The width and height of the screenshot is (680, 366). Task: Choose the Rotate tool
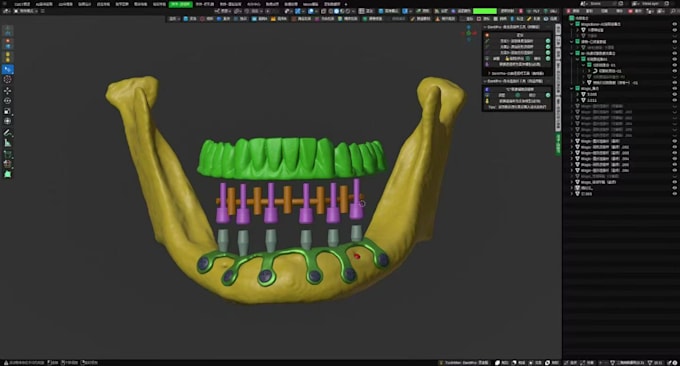(7, 101)
